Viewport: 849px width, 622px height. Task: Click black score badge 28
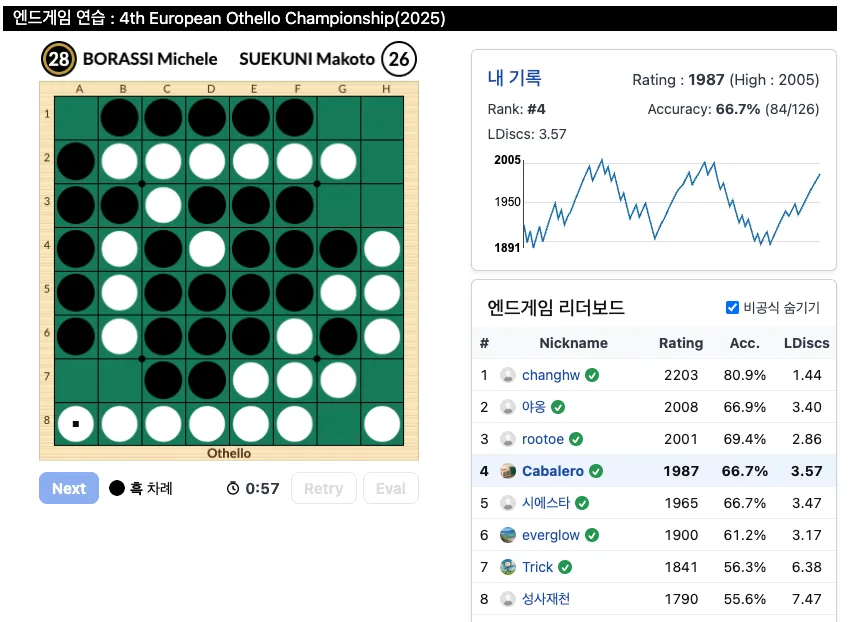pos(58,58)
